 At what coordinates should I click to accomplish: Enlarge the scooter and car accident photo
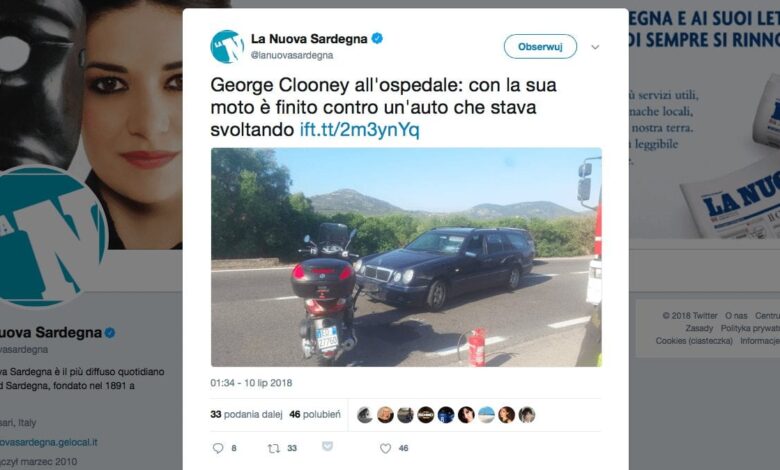[406, 257]
